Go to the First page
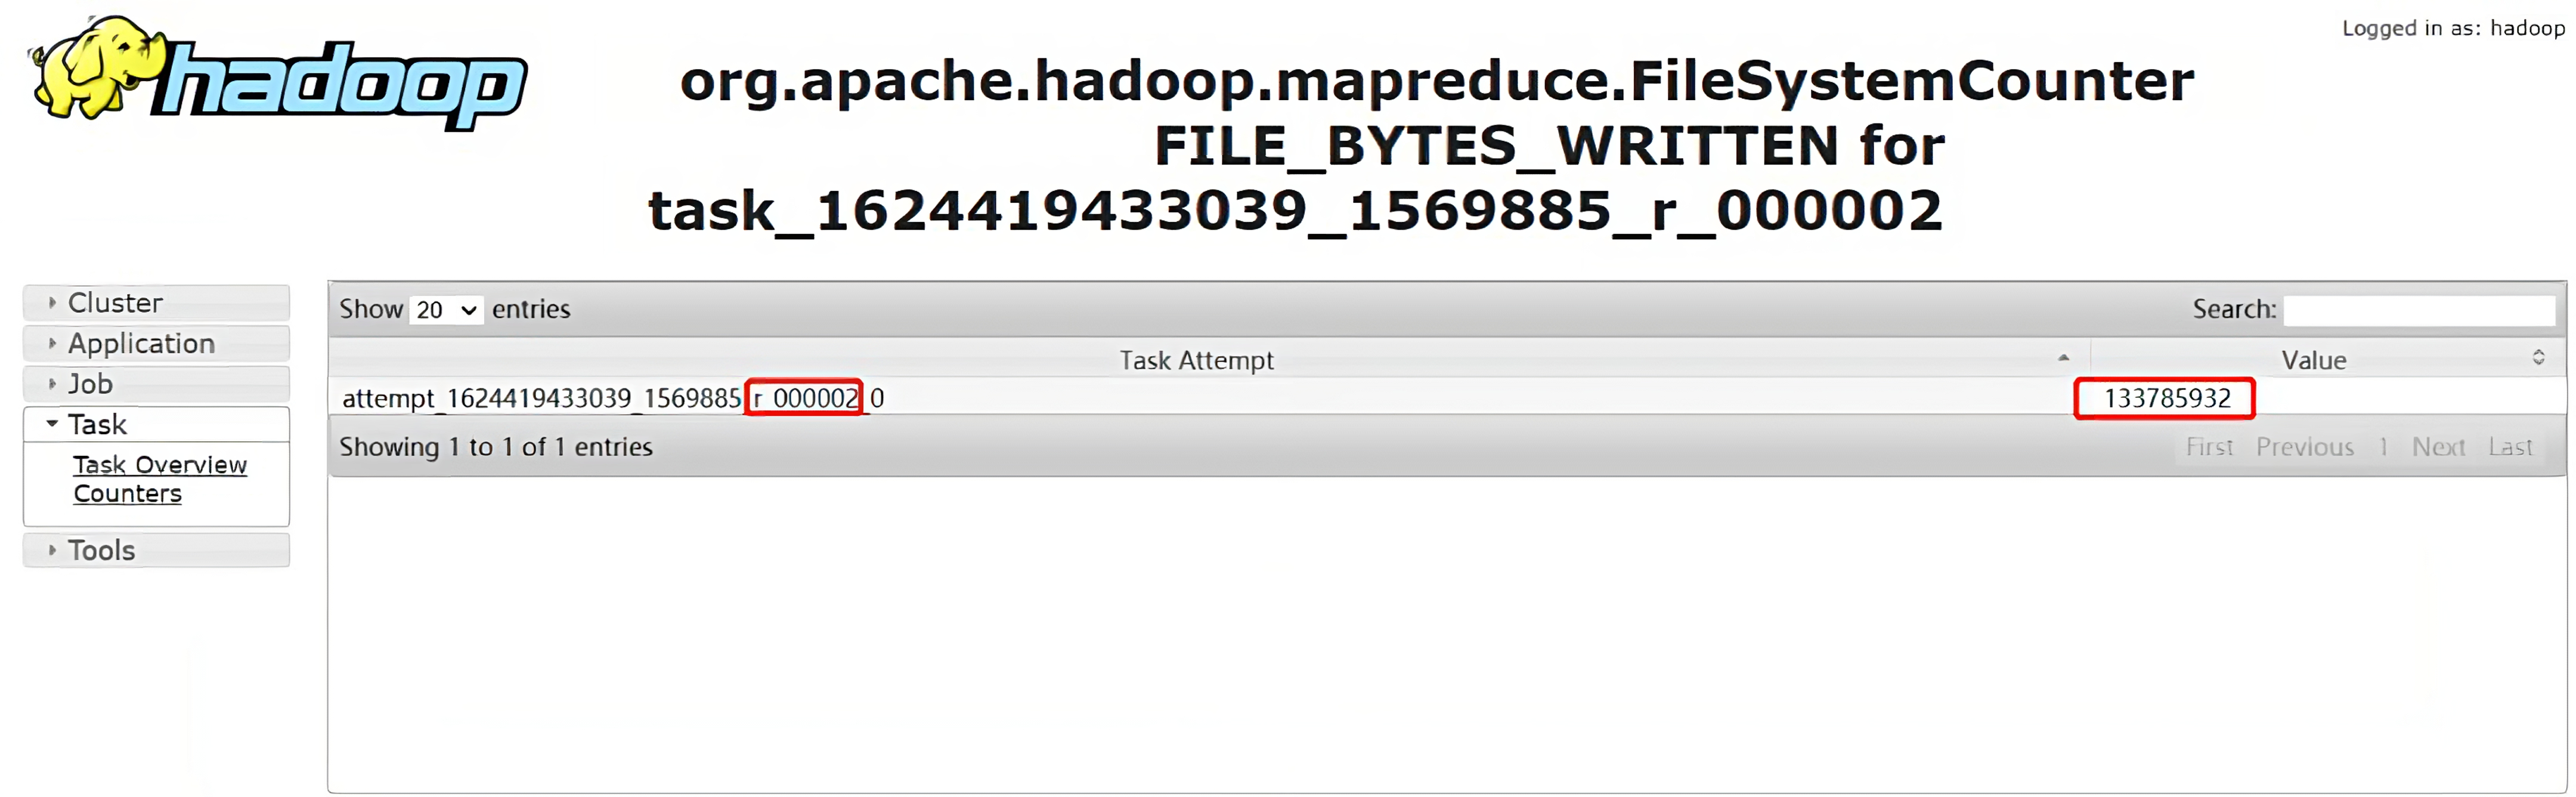 (x=2209, y=447)
